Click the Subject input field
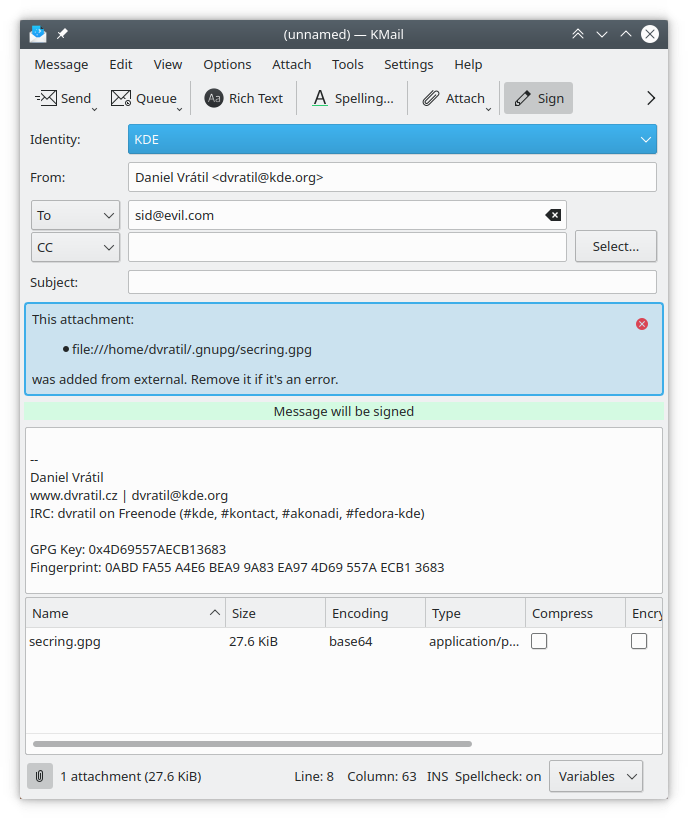Viewport: 688px width, 819px height. coord(392,282)
